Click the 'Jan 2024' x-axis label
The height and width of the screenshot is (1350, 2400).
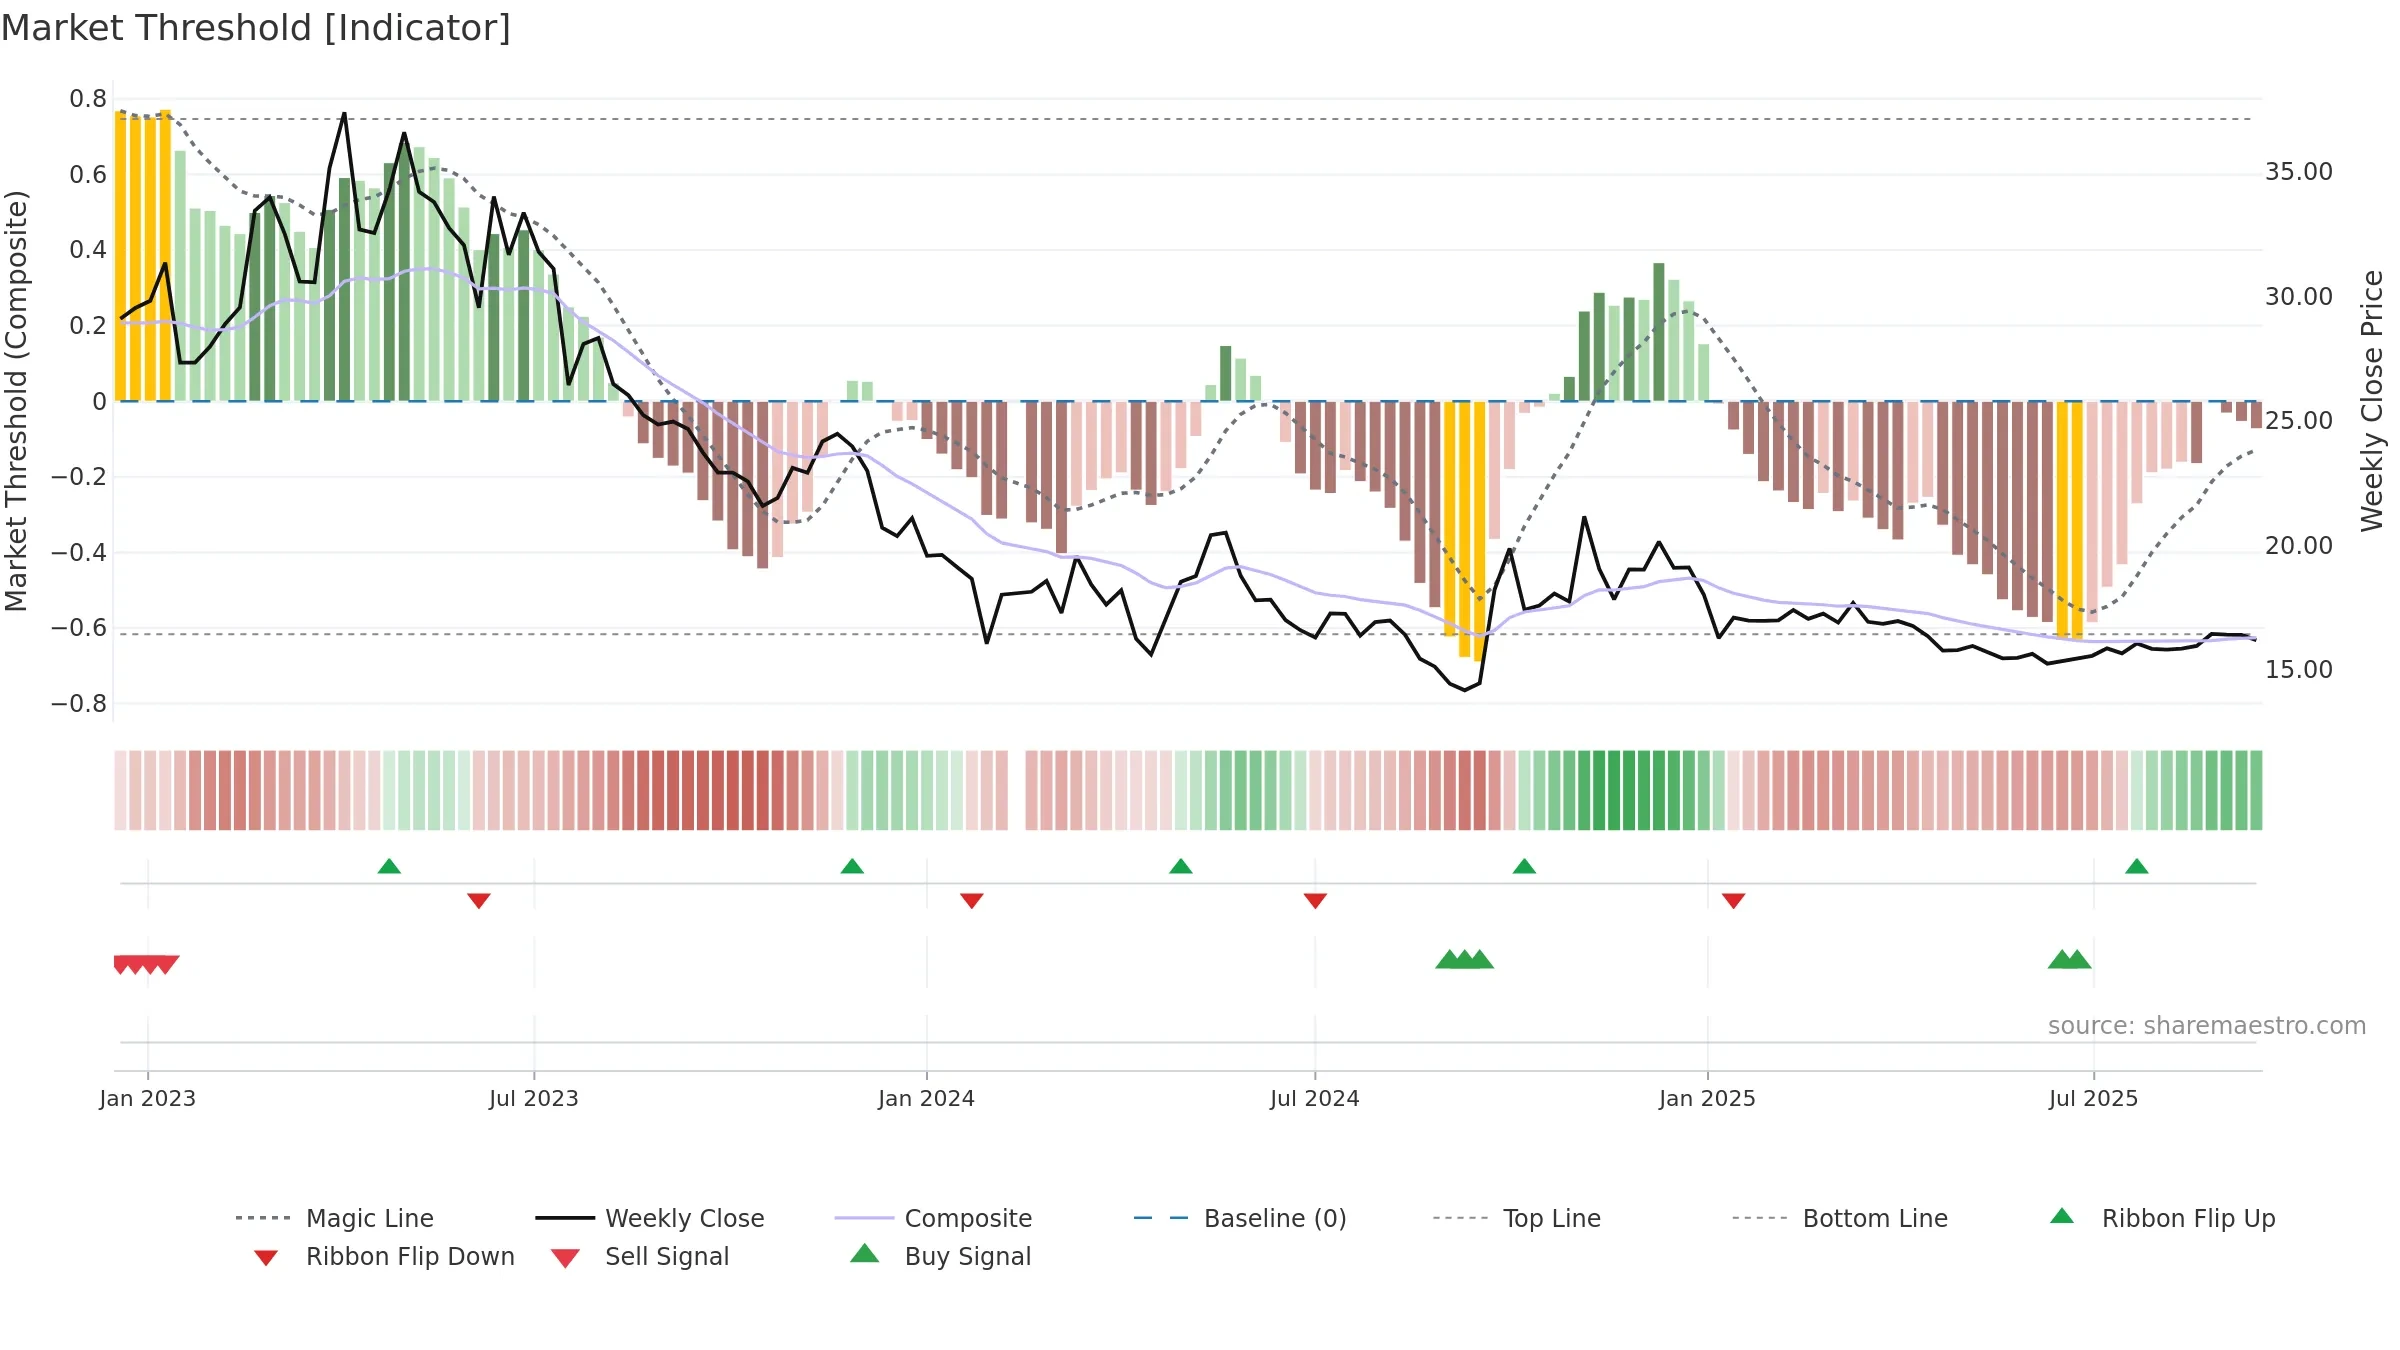(927, 1098)
